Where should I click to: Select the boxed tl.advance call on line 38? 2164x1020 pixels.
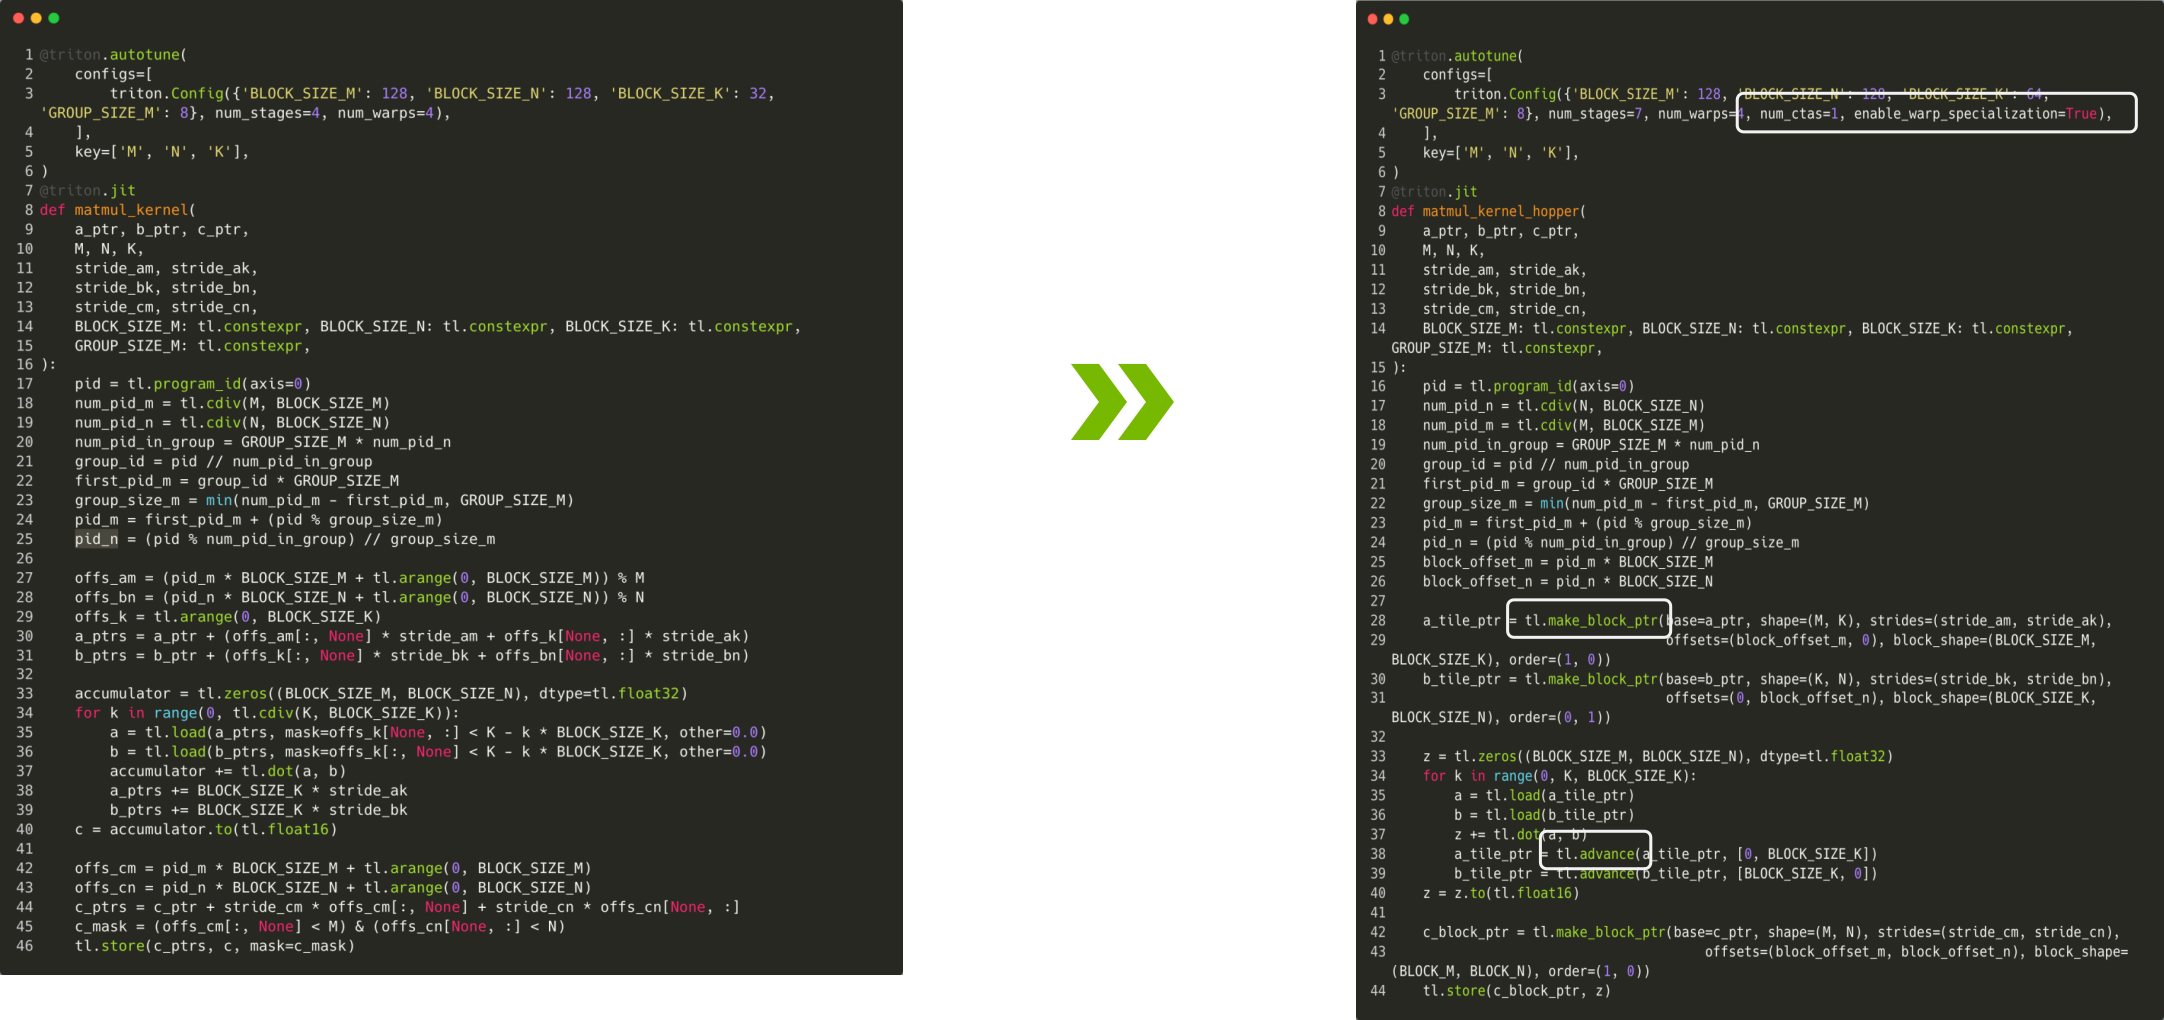[1596, 854]
